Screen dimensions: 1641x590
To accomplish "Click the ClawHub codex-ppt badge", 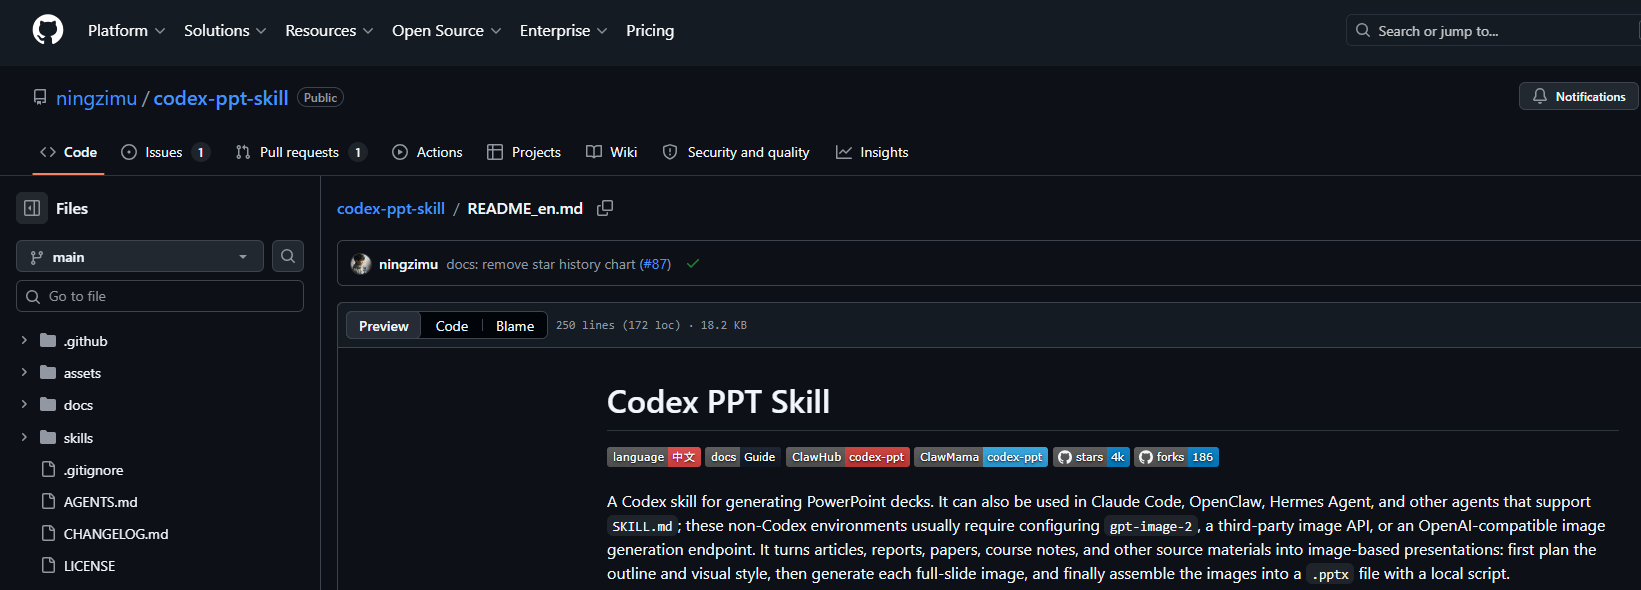I will point(848,457).
